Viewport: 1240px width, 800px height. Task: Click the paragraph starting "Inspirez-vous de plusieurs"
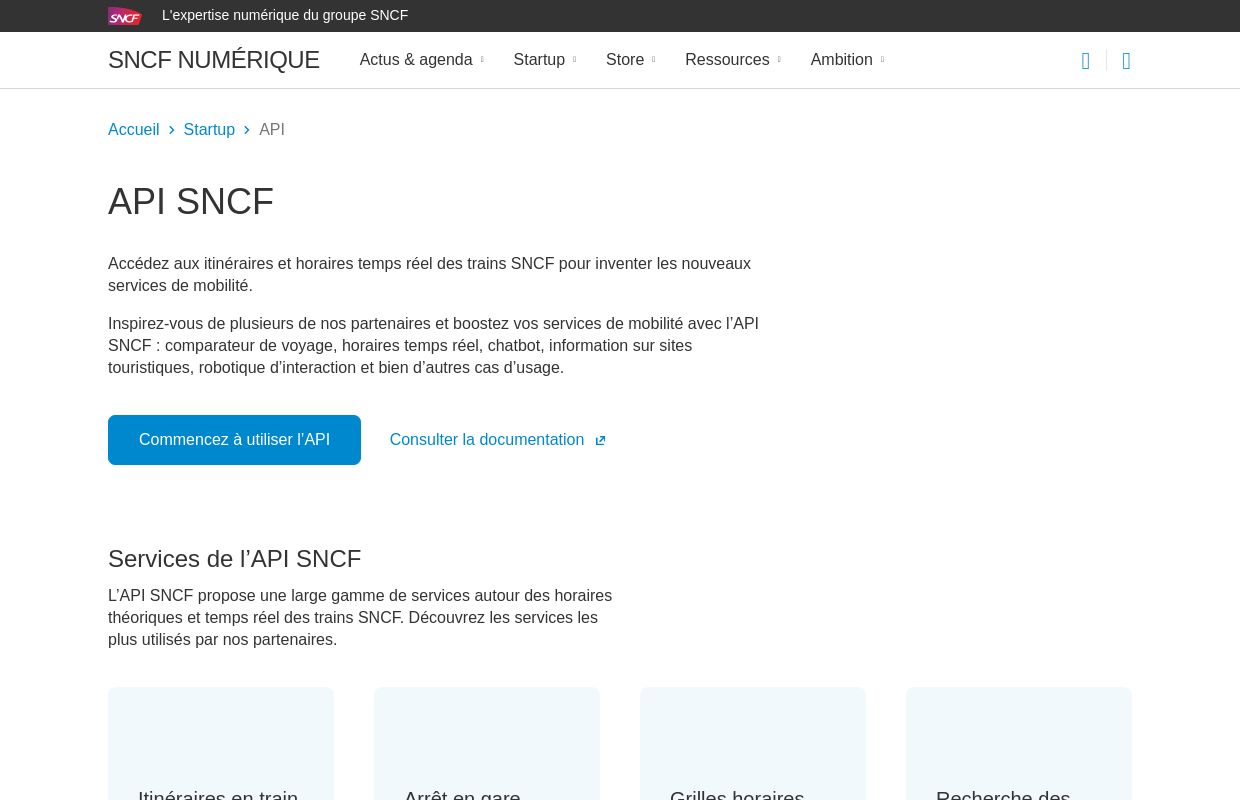[434, 346]
